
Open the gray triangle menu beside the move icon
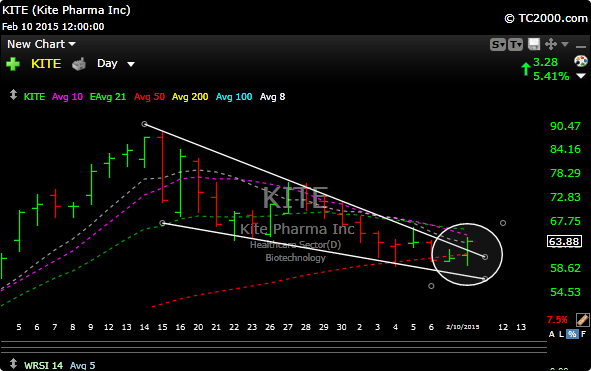(565, 44)
